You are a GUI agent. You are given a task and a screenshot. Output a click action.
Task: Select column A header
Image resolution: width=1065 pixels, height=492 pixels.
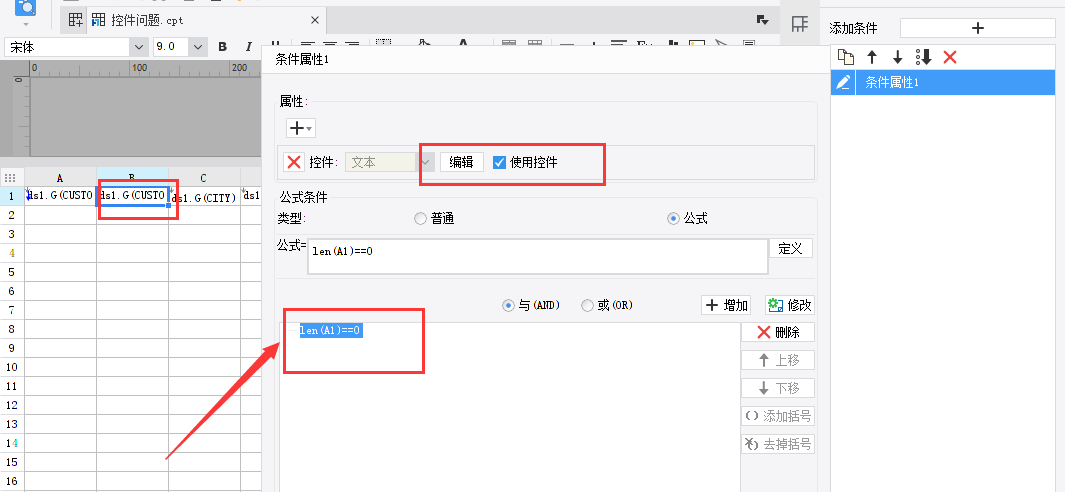[60, 178]
